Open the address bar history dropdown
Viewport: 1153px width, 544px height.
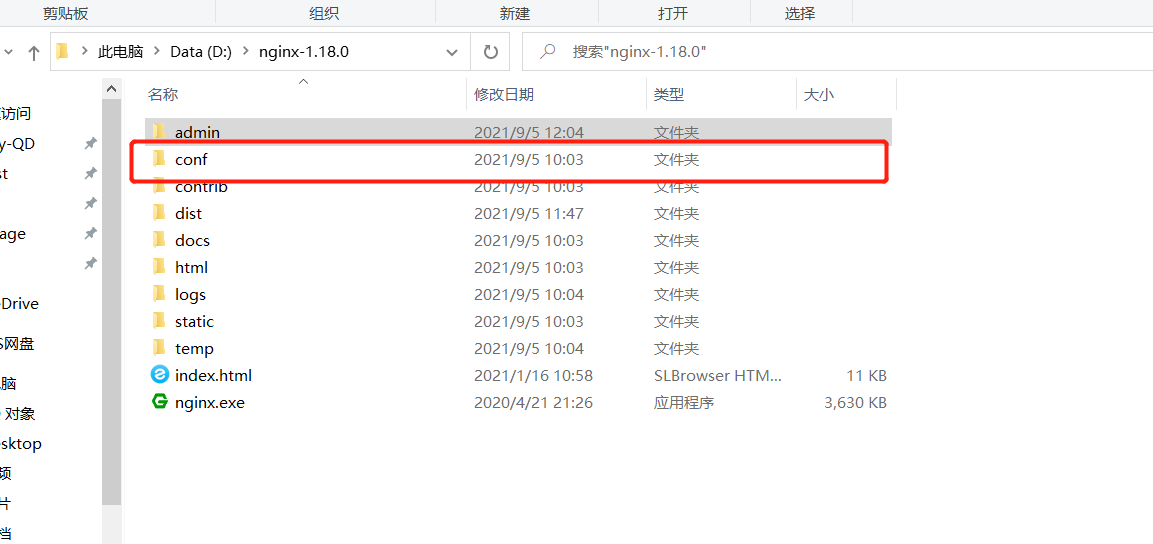tap(451, 52)
